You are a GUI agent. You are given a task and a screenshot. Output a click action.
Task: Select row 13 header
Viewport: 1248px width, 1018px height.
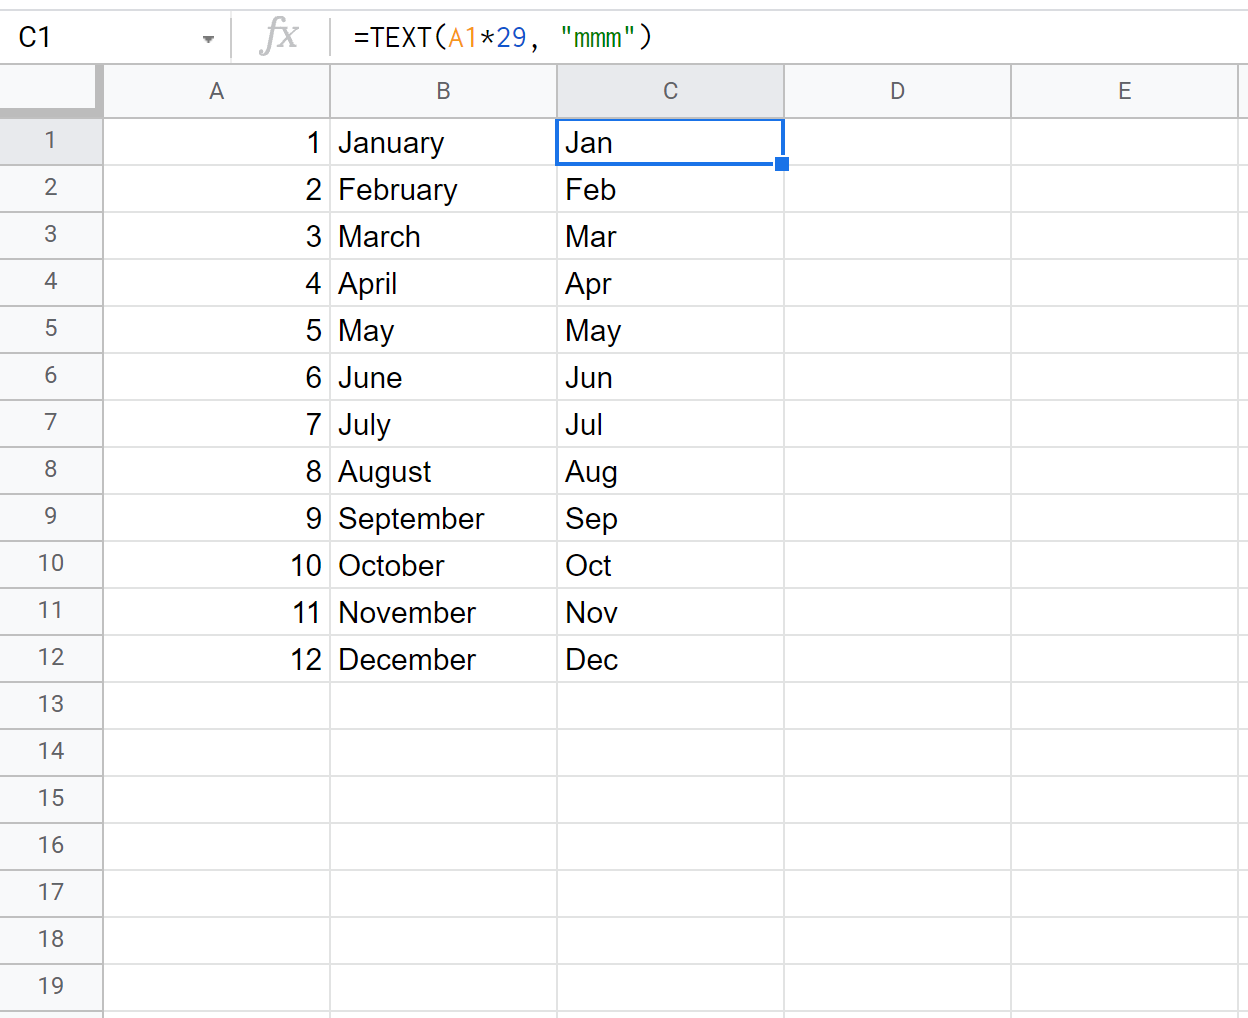[50, 705]
